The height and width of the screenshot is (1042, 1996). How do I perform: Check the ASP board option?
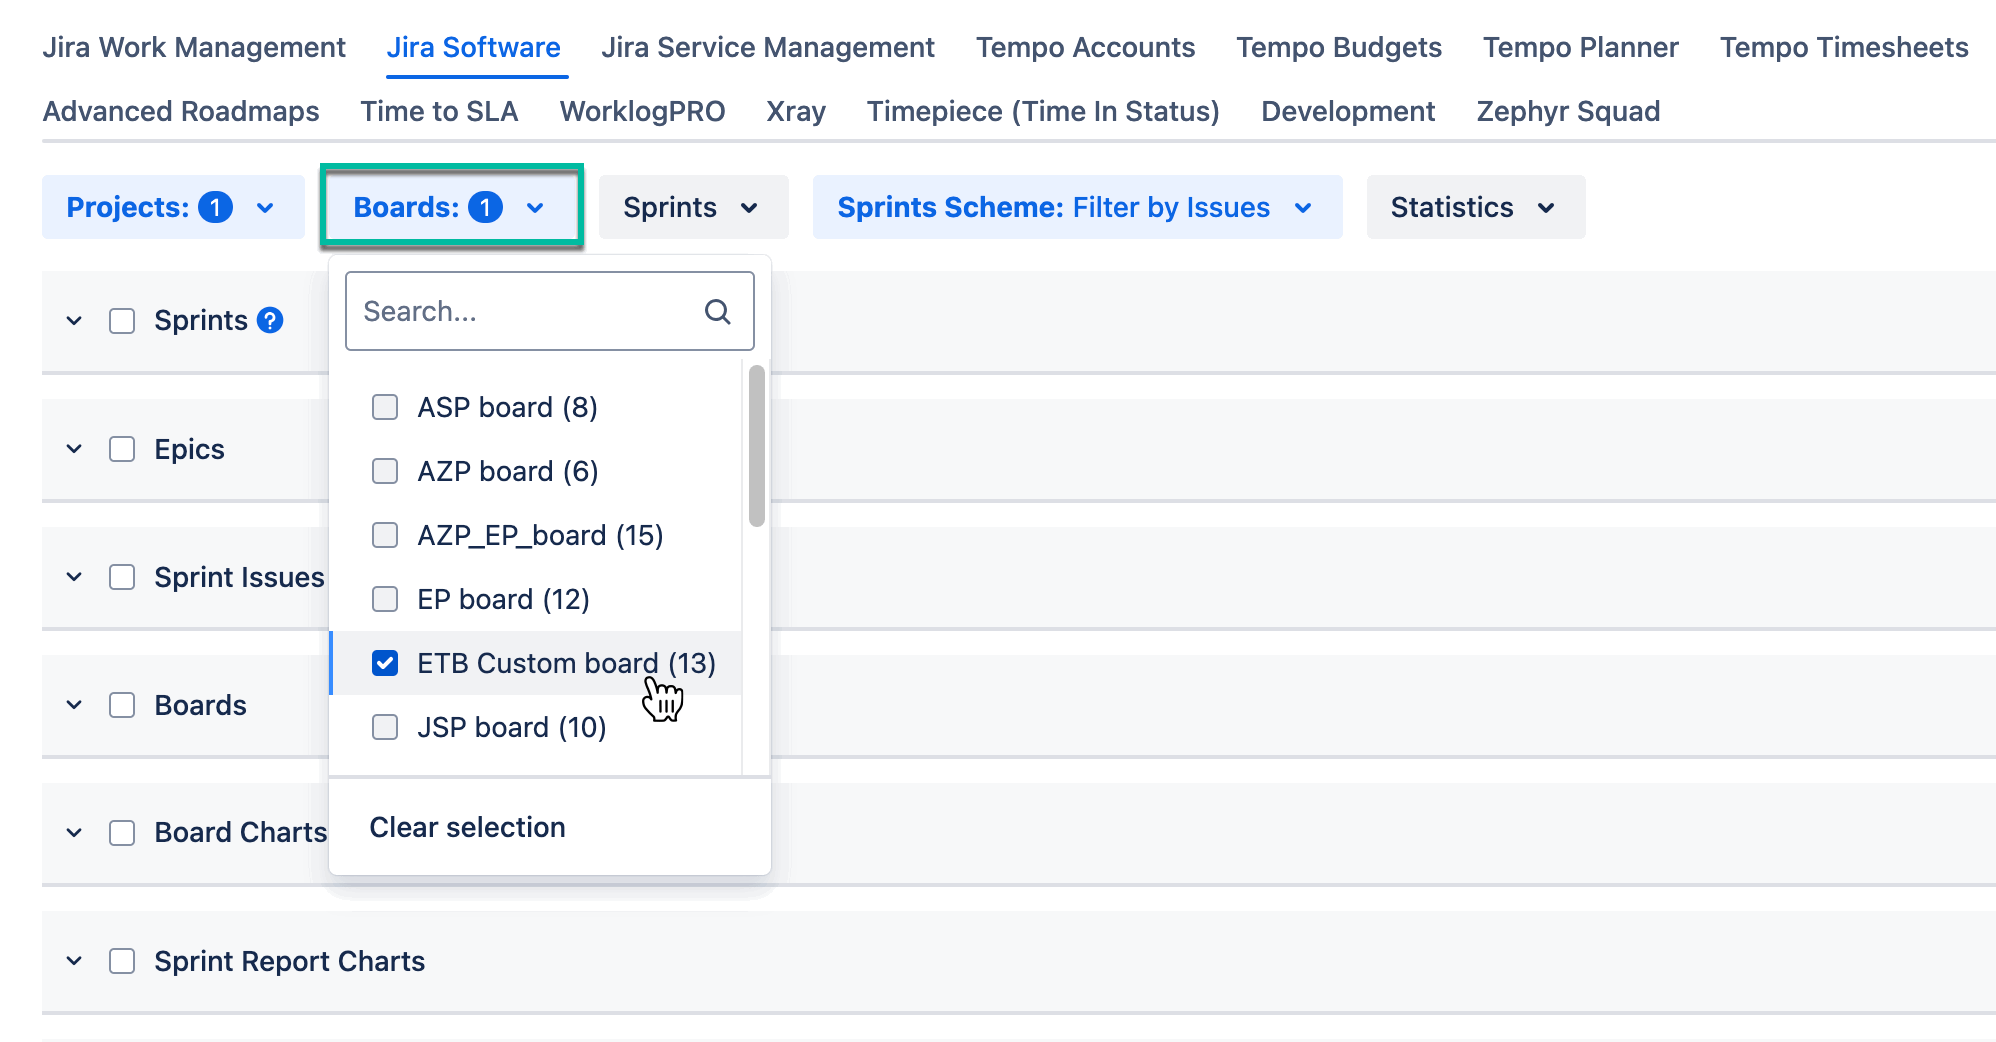pos(385,407)
